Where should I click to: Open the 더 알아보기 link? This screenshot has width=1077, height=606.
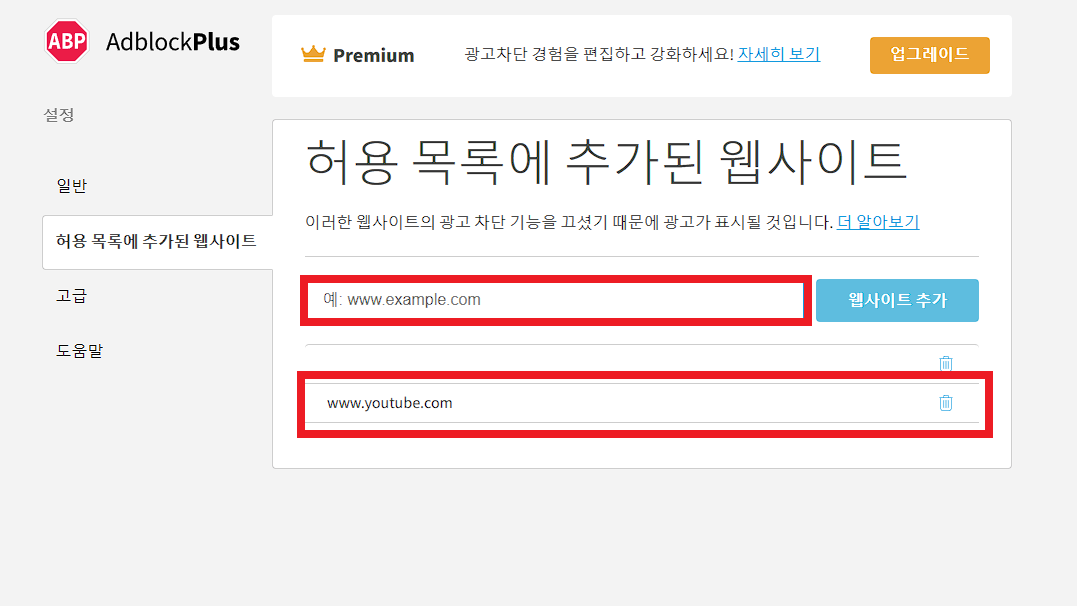(878, 222)
